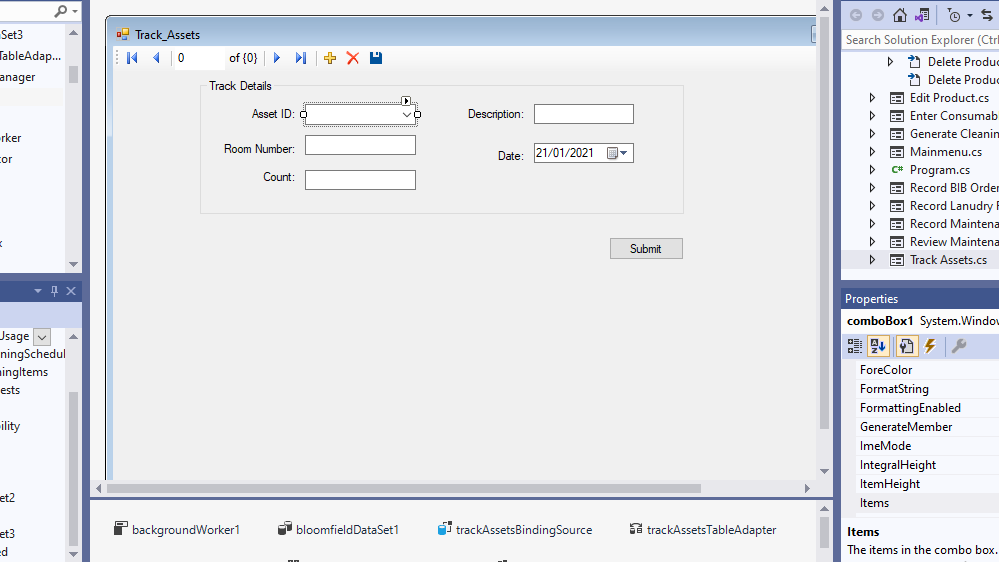This screenshot has height=562, width=999.
Task: Add new record with yellow plus icon
Action: click(x=329, y=58)
